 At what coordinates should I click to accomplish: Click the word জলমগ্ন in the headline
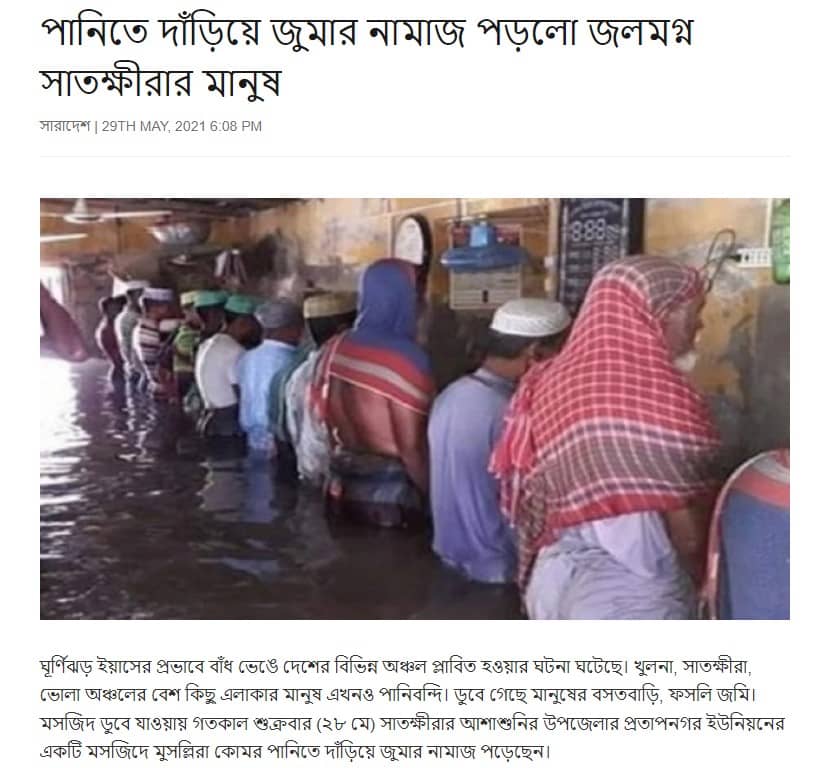click(641, 32)
